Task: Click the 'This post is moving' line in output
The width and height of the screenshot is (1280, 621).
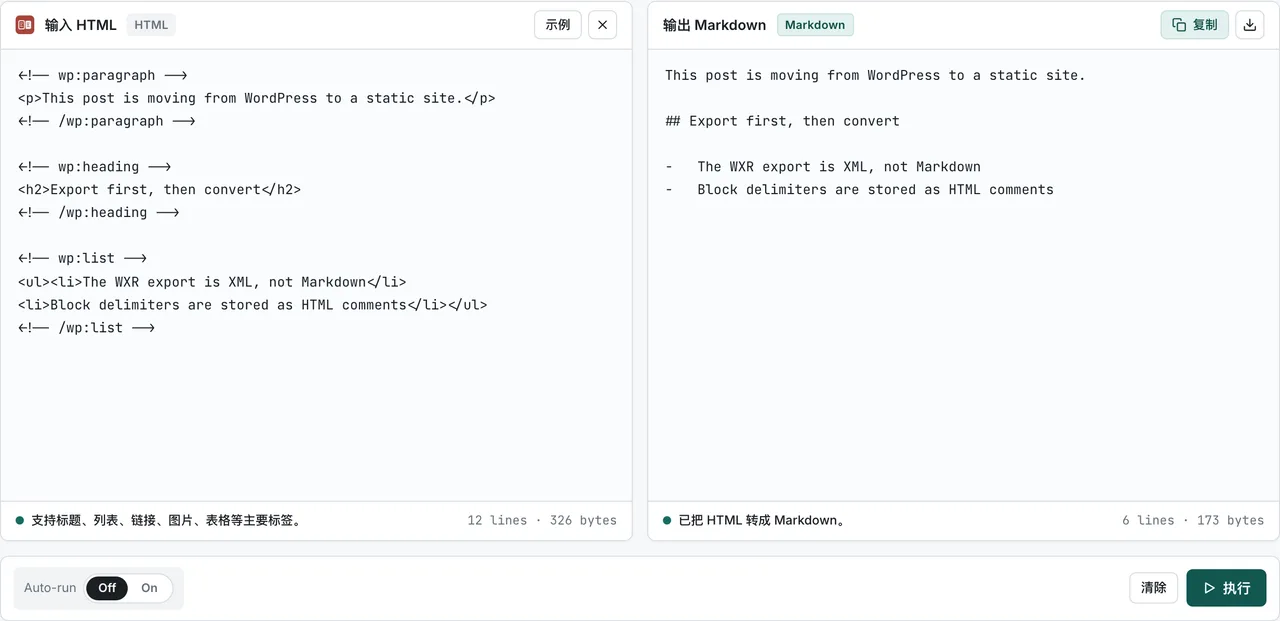Action: tap(875, 75)
